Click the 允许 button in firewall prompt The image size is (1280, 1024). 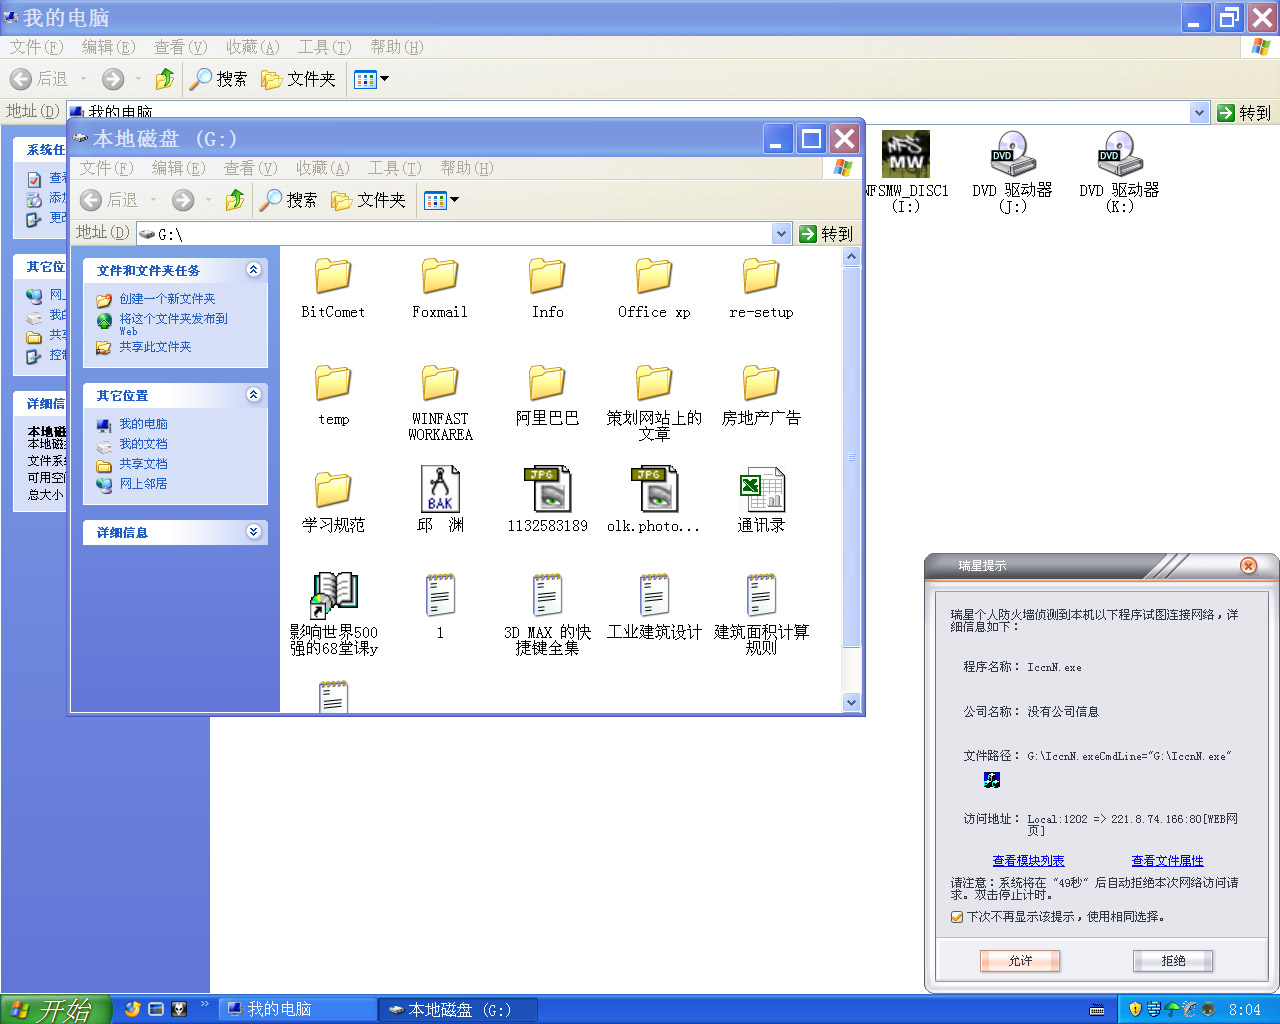point(1019,961)
